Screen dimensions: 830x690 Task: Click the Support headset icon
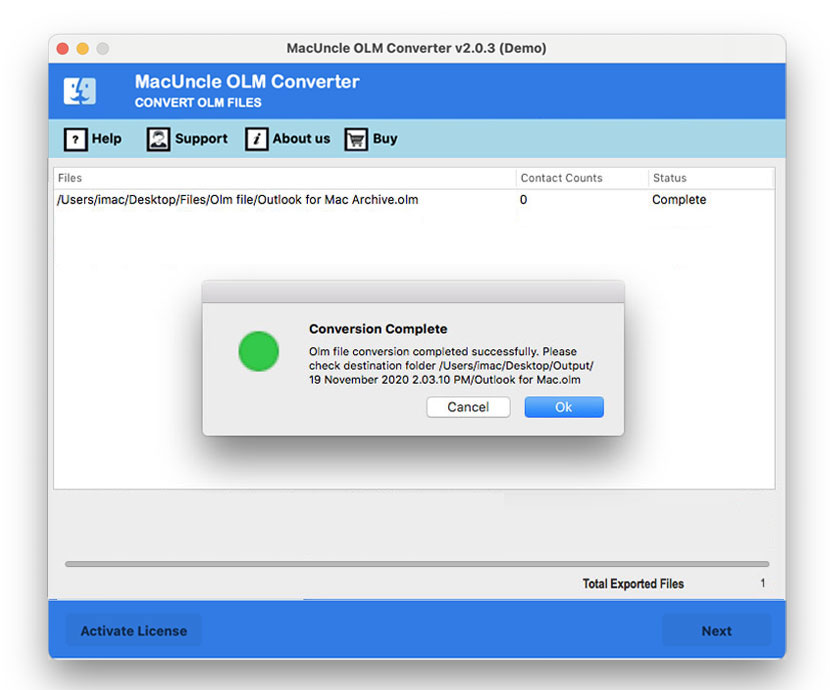[157, 138]
